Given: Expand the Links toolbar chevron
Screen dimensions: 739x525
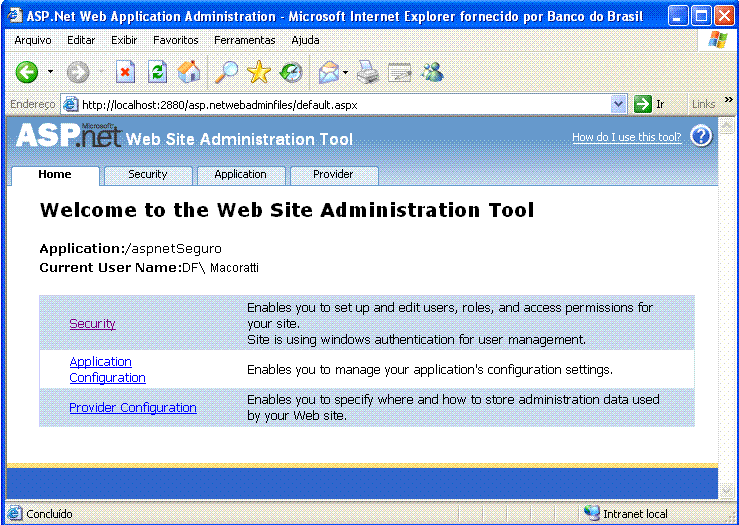Looking at the screenshot, I should coord(729,100).
